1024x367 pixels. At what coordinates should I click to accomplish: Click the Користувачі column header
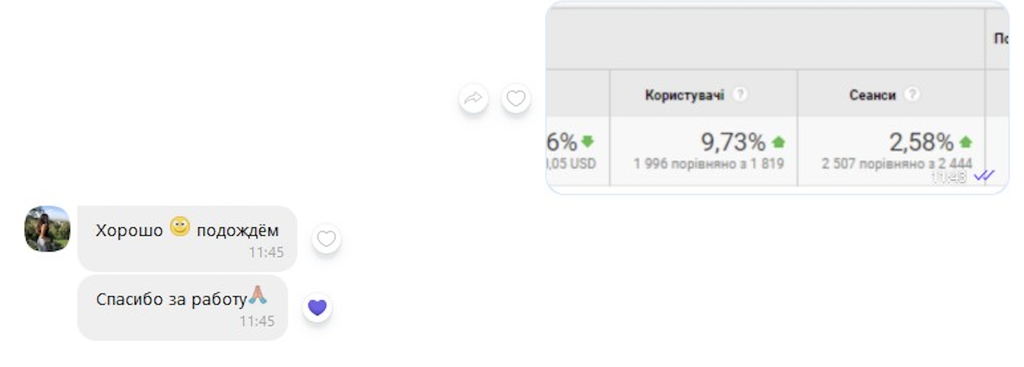click(684, 95)
